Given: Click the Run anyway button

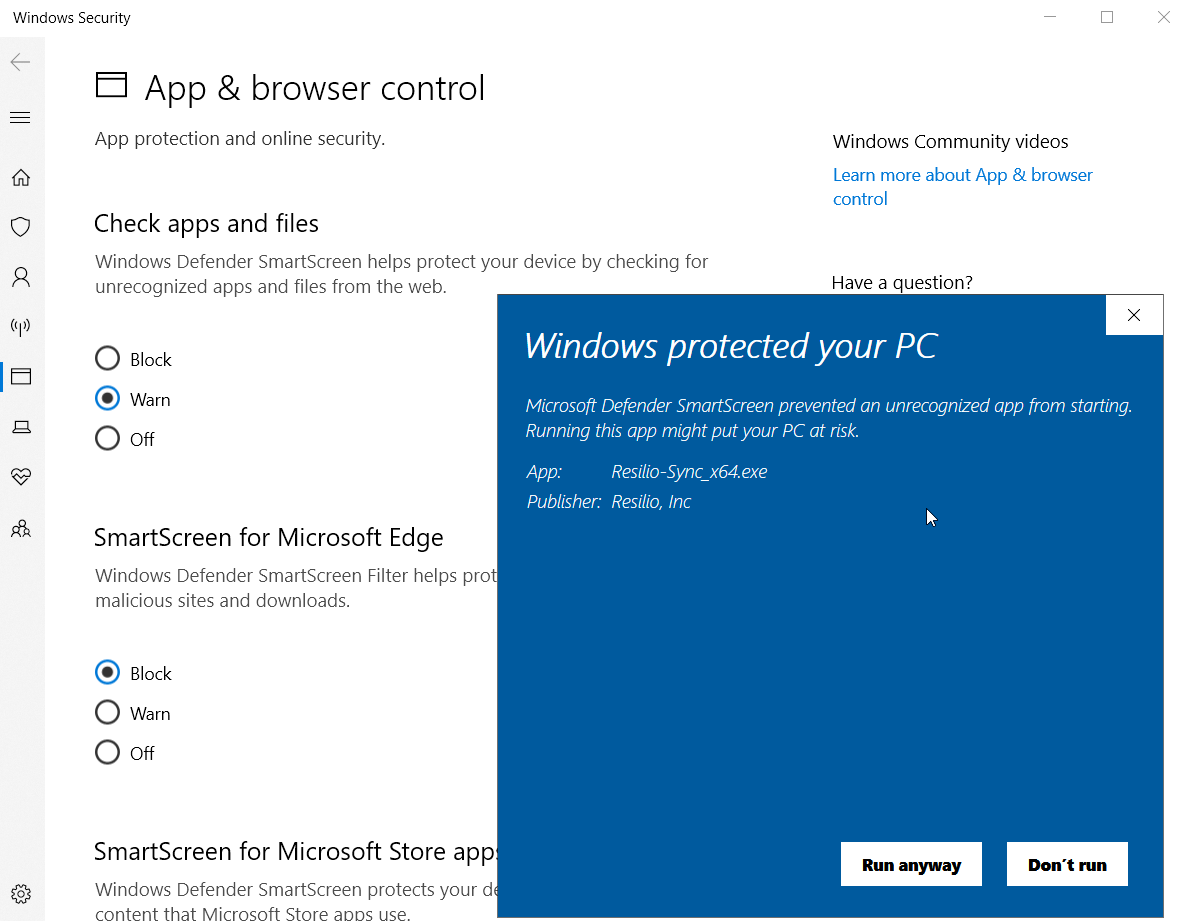Looking at the screenshot, I should (911, 864).
